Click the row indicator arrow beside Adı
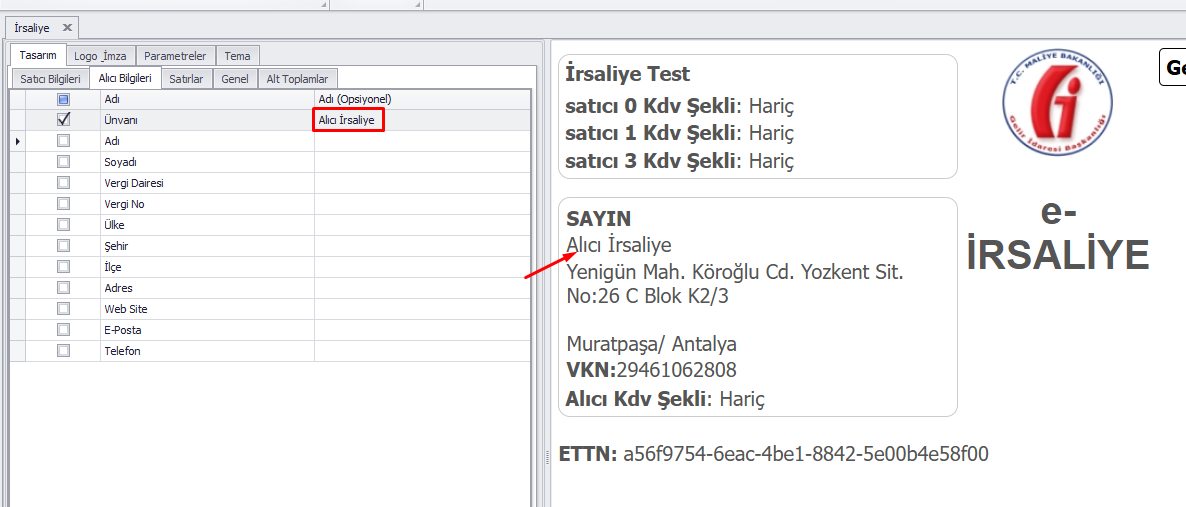The height and width of the screenshot is (507, 1186). pos(18,141)
